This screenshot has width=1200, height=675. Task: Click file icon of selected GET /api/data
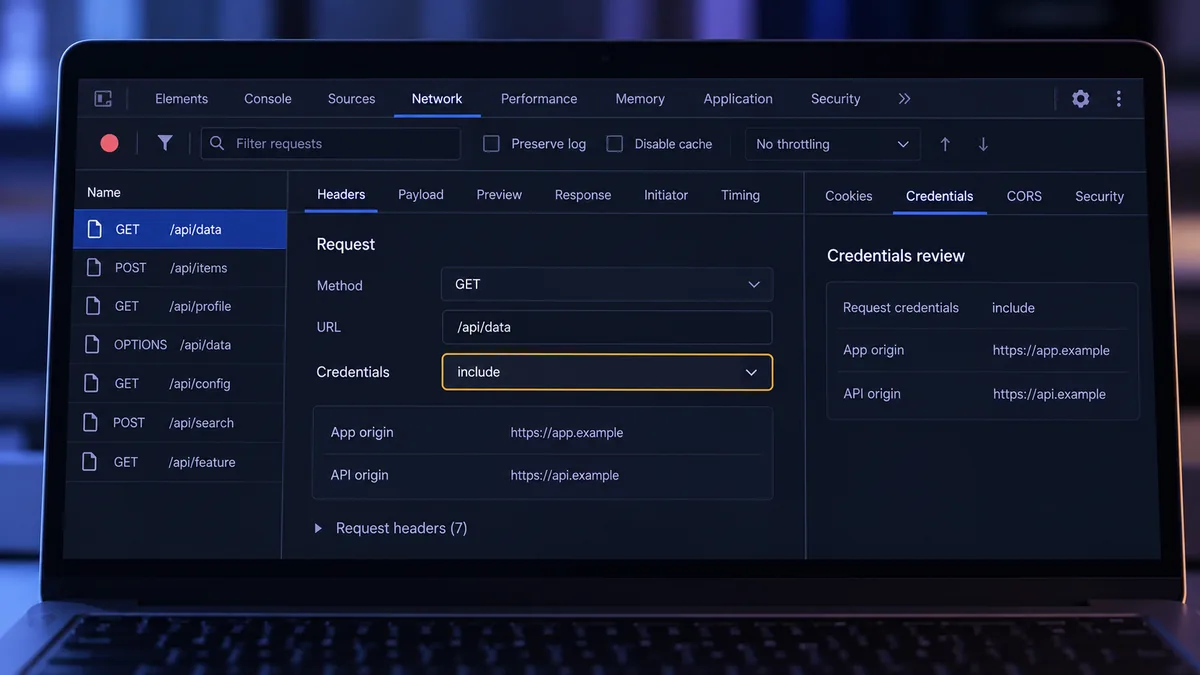coord(95,229)
